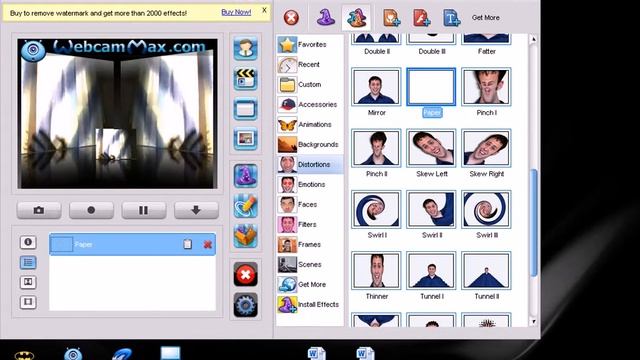The width and height of the screenshot is (640, 360).
Task: Close the buy watermark banner
Action: [264, 10]
